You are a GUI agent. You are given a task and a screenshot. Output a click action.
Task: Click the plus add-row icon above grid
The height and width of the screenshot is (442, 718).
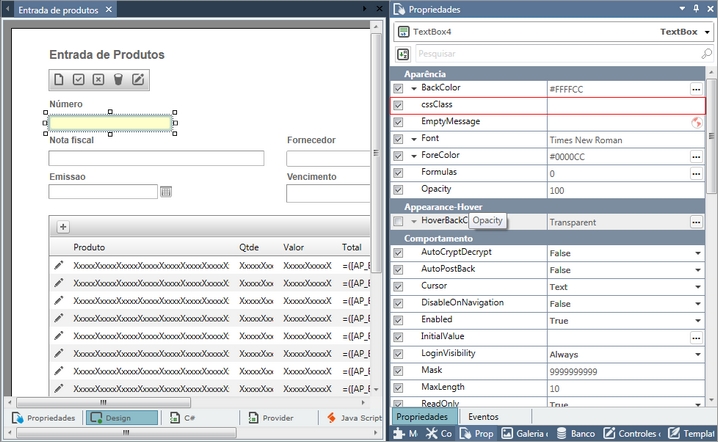point(62,227)
